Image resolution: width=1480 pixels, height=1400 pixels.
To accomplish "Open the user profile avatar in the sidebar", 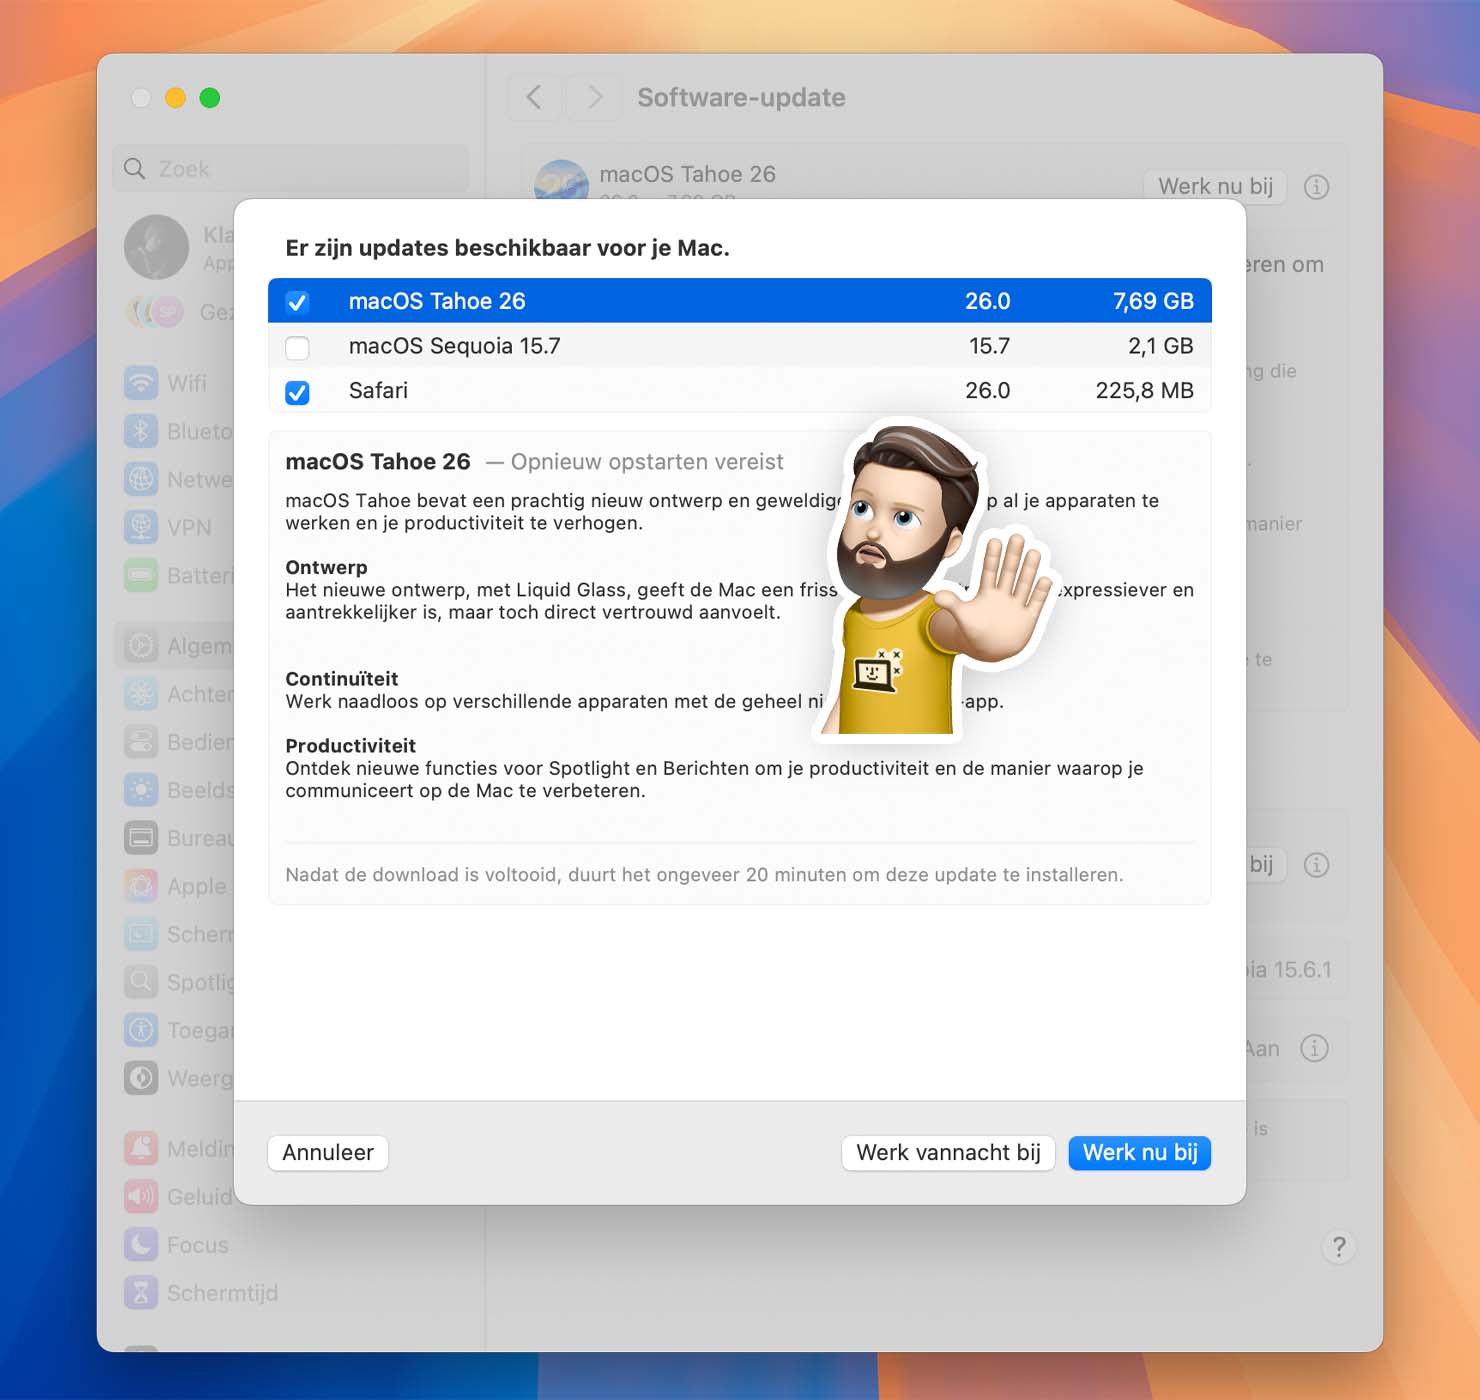I will (156, 247).
